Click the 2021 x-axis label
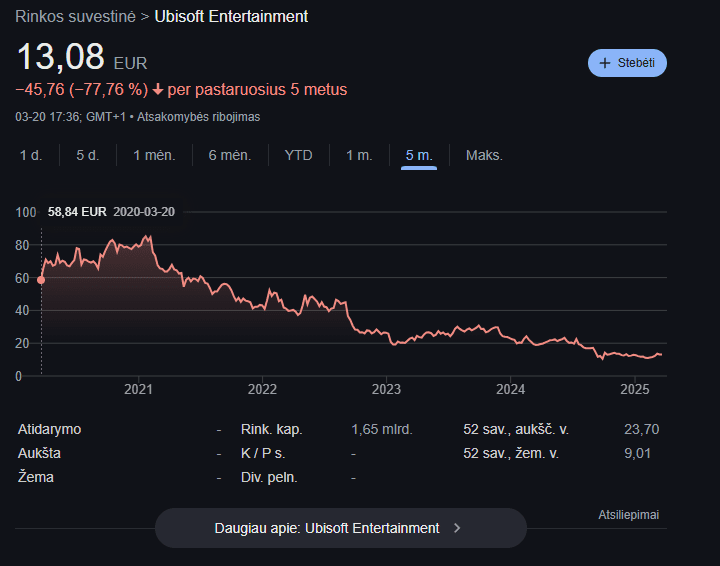The height and width of the screenshot is (566, 720). pyautogui.click(x=138, y=389)
